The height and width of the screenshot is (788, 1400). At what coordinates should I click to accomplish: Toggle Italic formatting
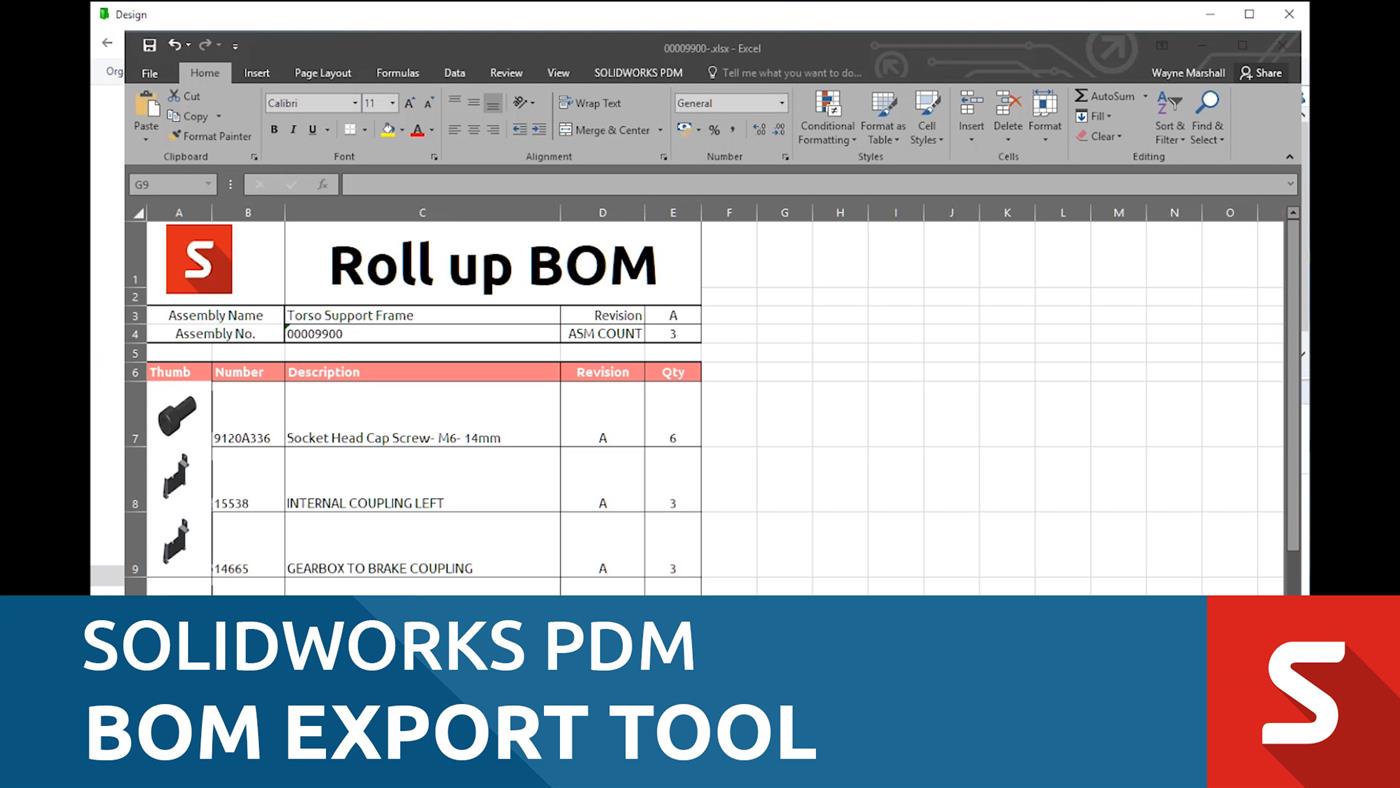click(x=291, y=129)
